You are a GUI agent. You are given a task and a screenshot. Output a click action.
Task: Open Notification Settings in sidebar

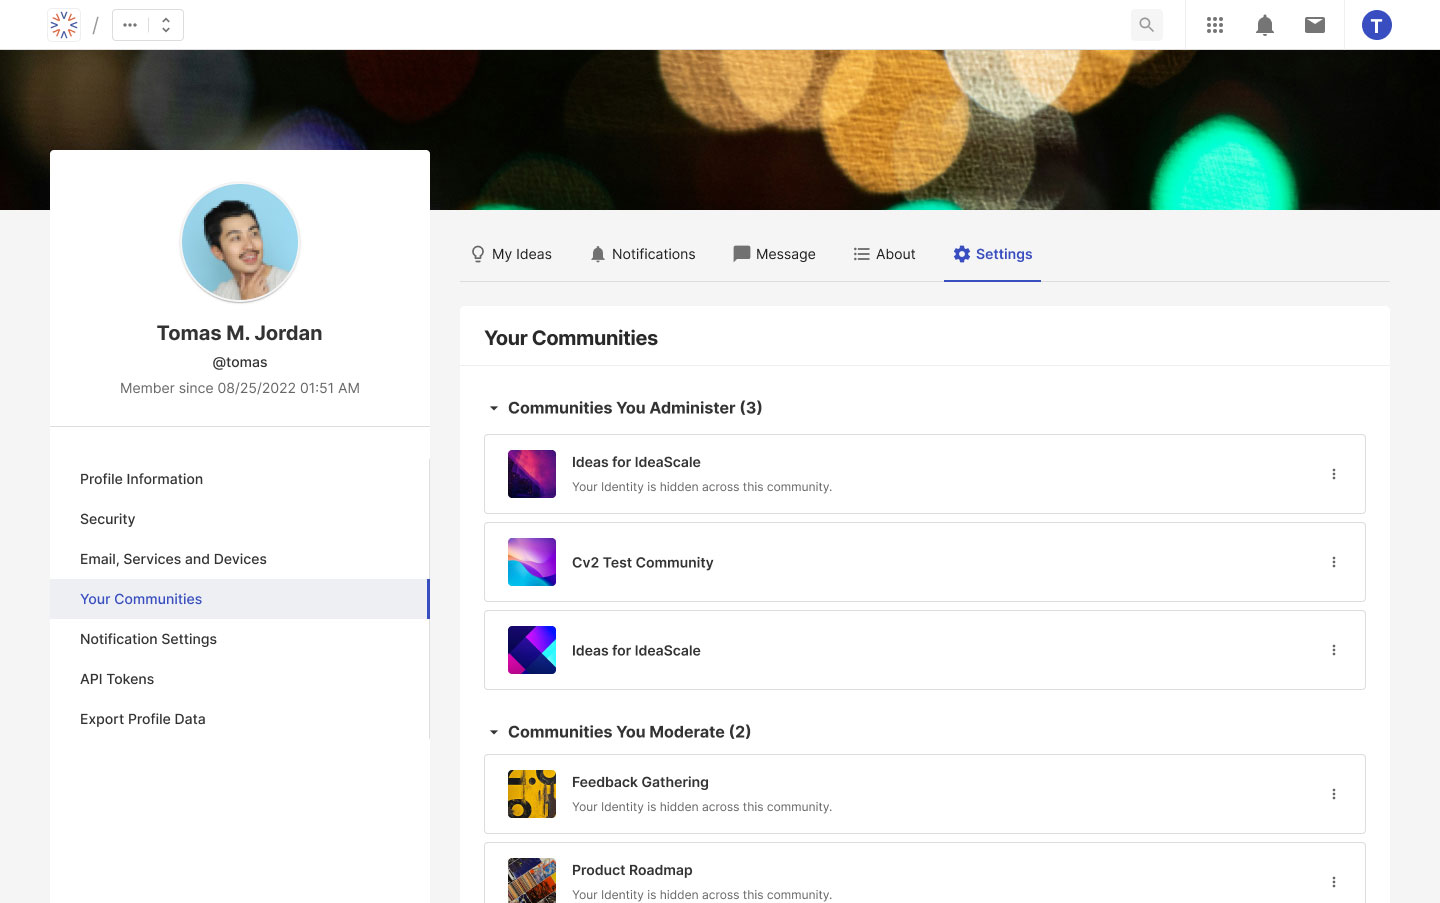[148, 639]
